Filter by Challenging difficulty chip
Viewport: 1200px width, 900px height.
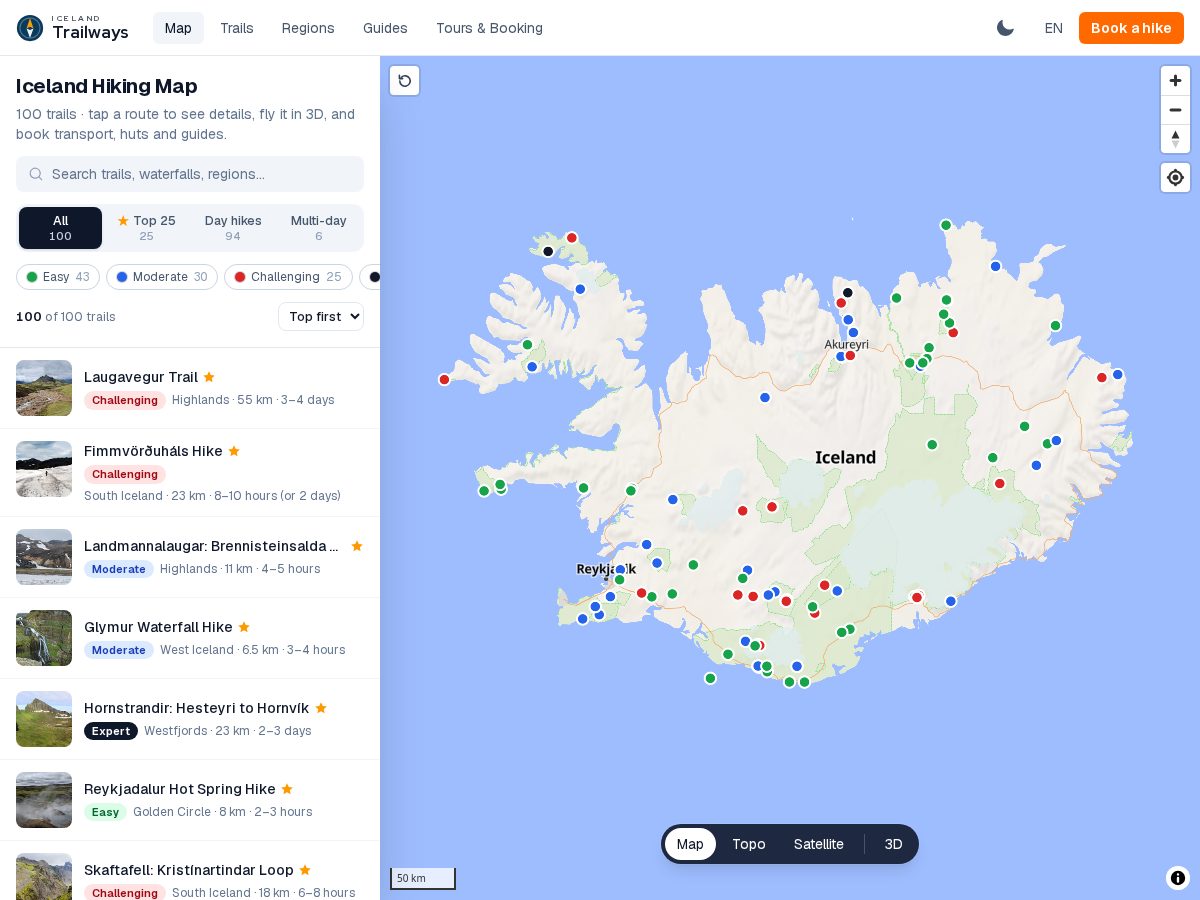click(x=288, y=277)
